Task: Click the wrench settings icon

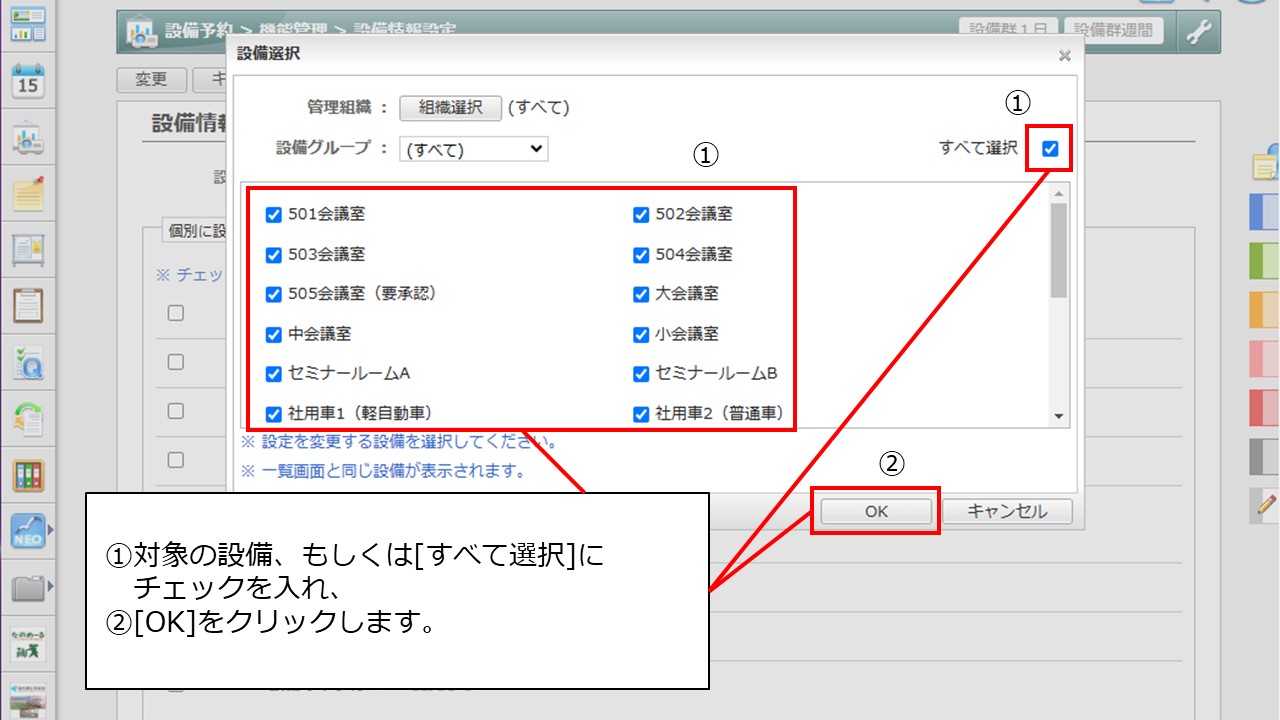Action: pyautogui.click(x=1198, y=32)
